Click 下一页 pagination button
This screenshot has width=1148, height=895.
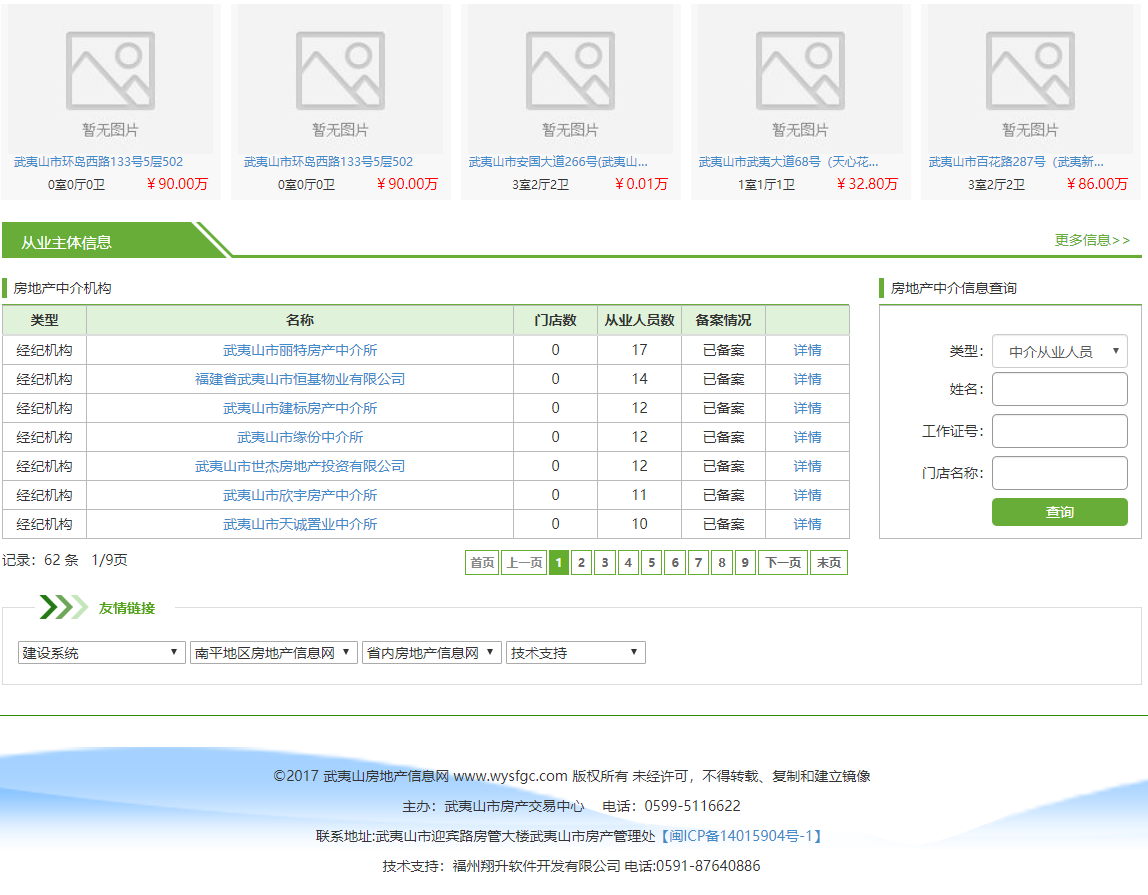pos(783,563)
